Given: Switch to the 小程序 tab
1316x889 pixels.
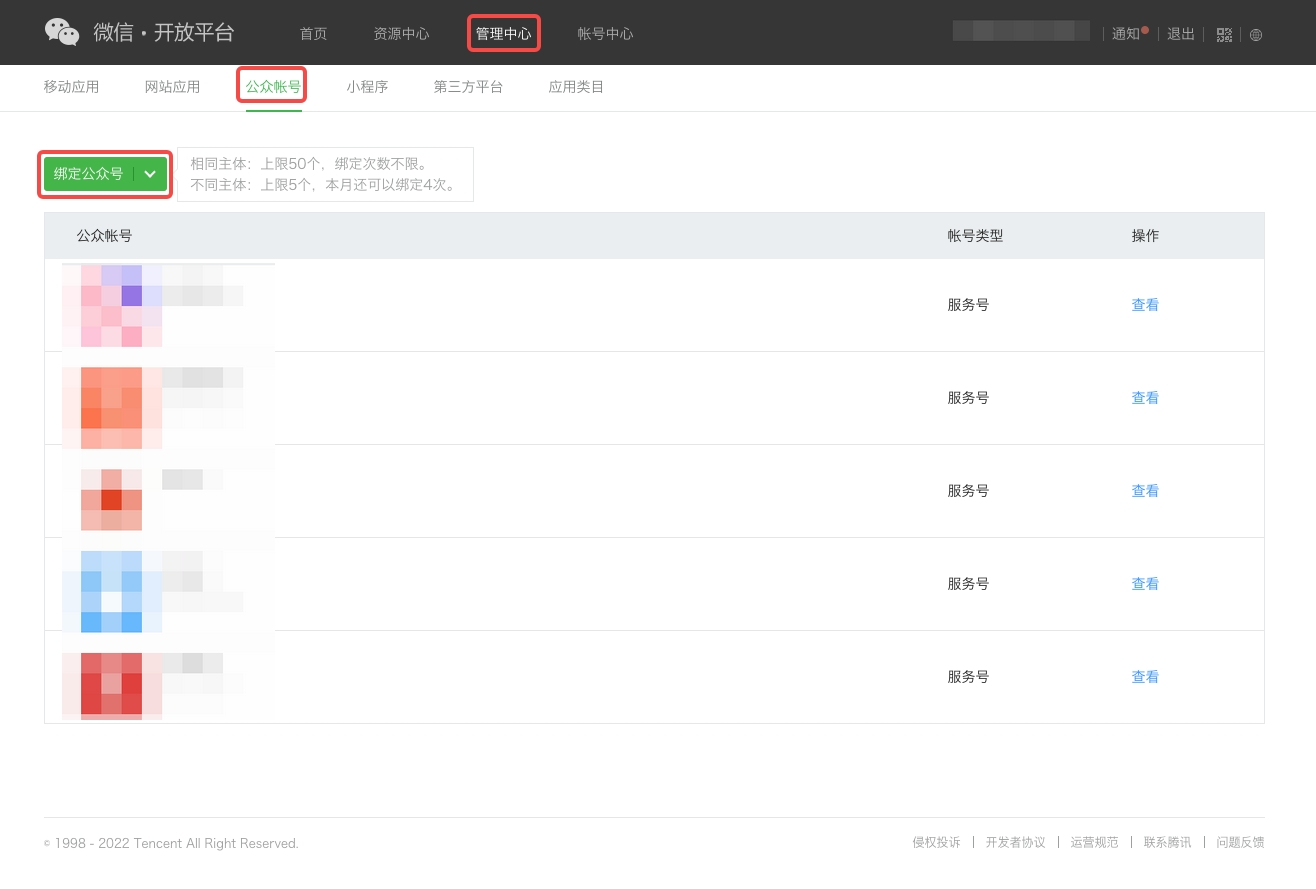Looking at the screenshot, I should 367,87.
